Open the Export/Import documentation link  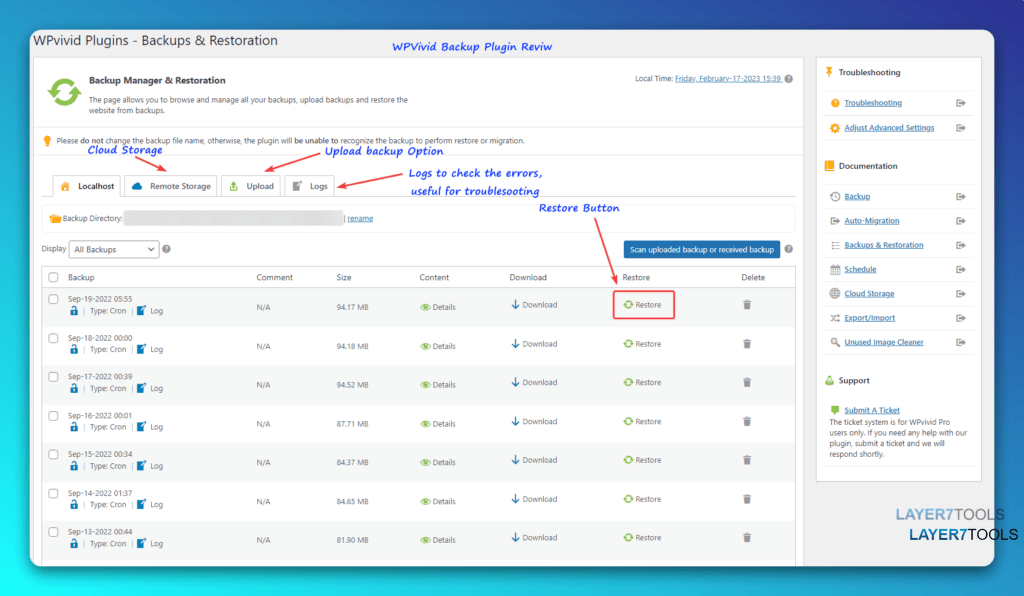point(869,318)
